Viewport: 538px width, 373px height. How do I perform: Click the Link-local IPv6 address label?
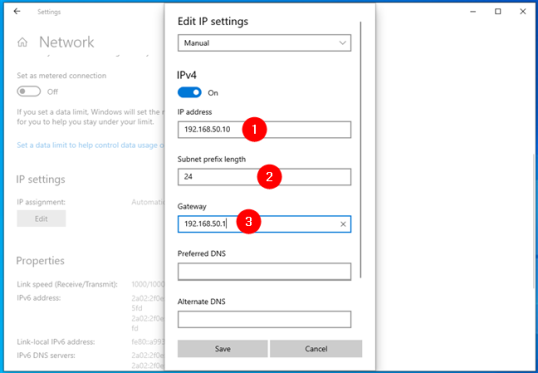(56, 342)
